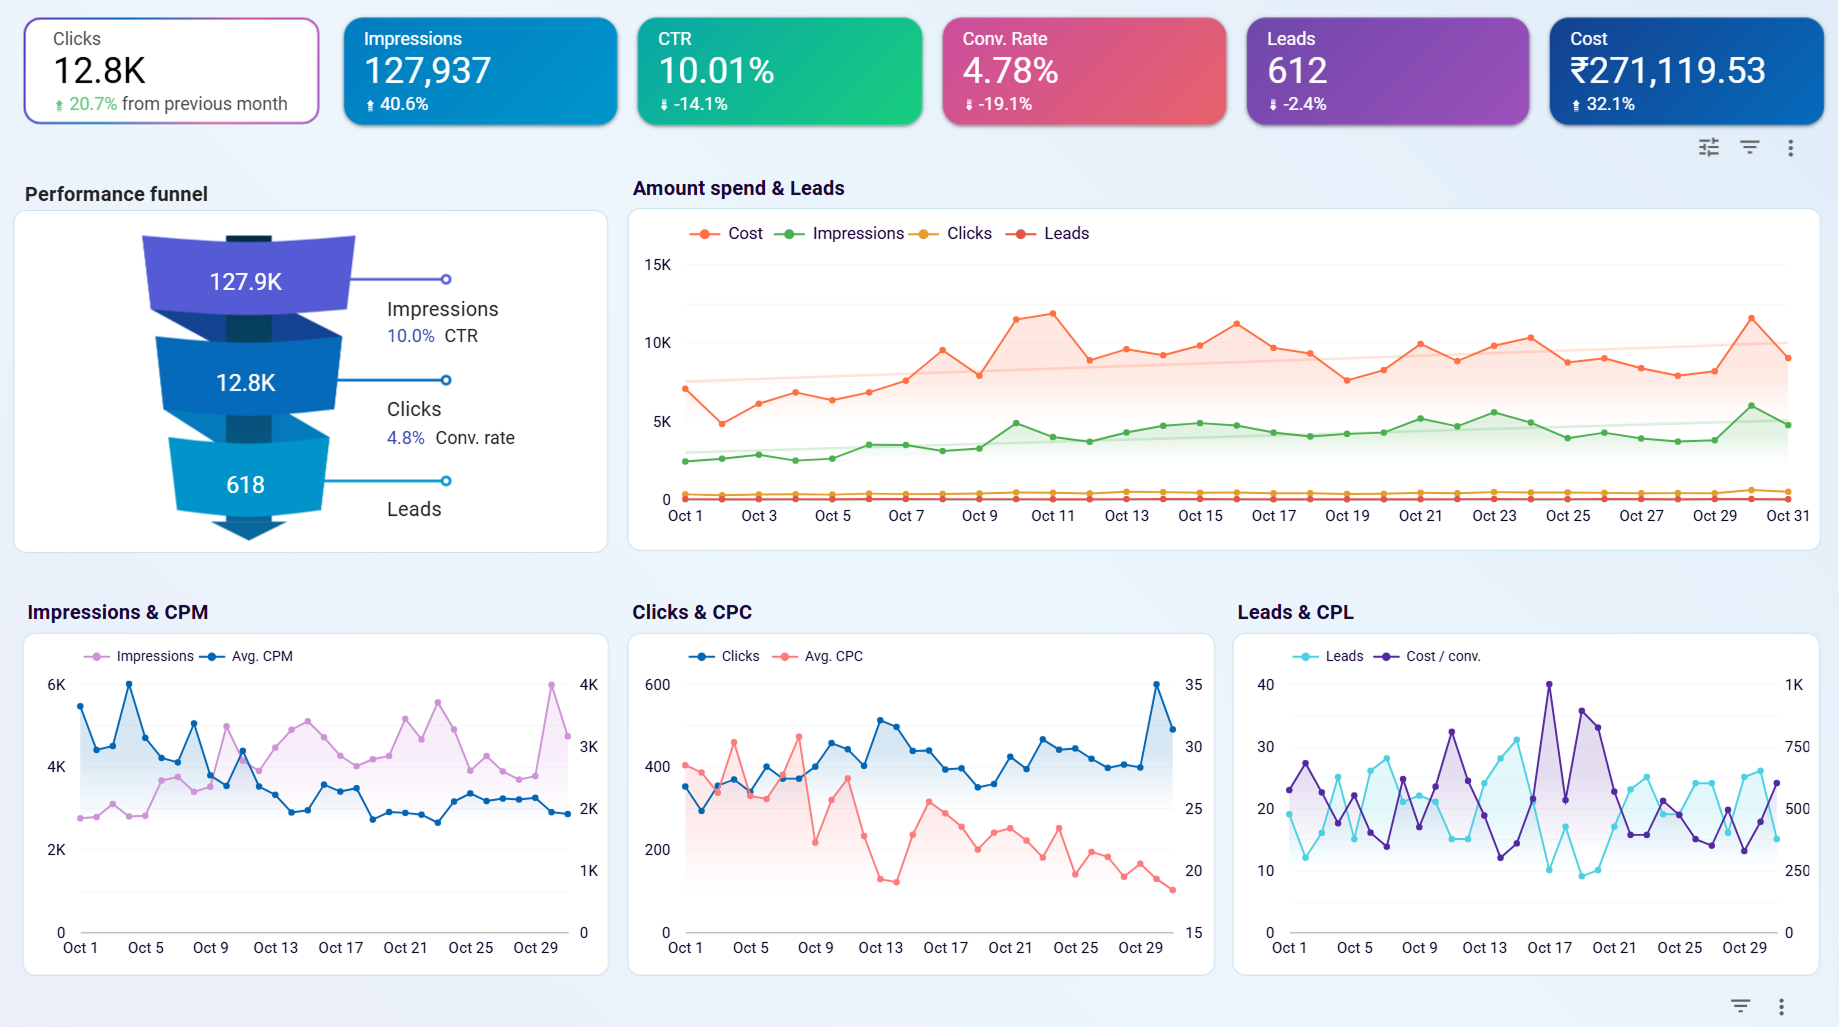Select the Leads 612 scorecard
Image resolution: width=1839 pixels, height=1027 pixels.
click(1387, 71)
